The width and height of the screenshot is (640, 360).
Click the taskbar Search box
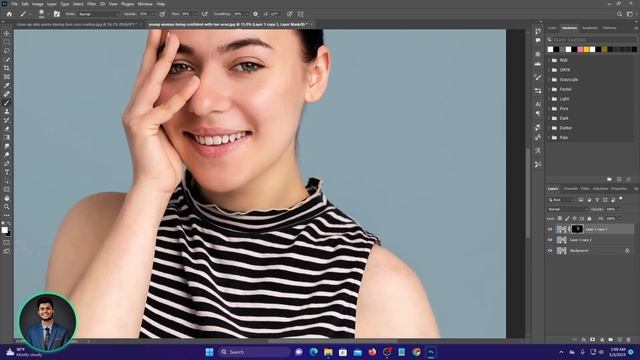pyautogui.click(x=254, y=352)
